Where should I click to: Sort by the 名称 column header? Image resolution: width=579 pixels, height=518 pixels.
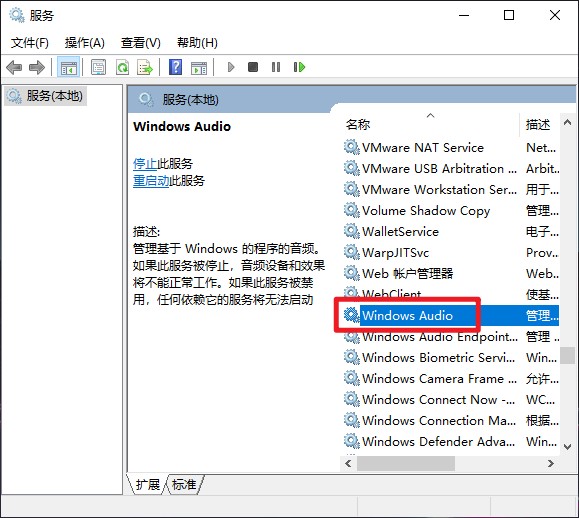(x=429, y=124)
